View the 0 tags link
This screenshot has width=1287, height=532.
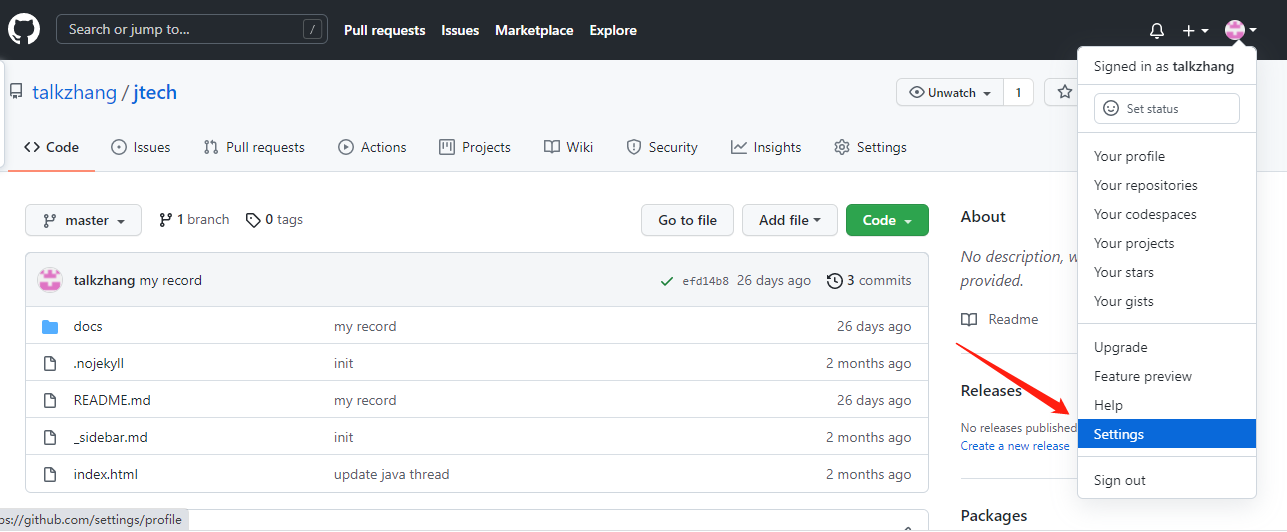(x=275, y=220)
